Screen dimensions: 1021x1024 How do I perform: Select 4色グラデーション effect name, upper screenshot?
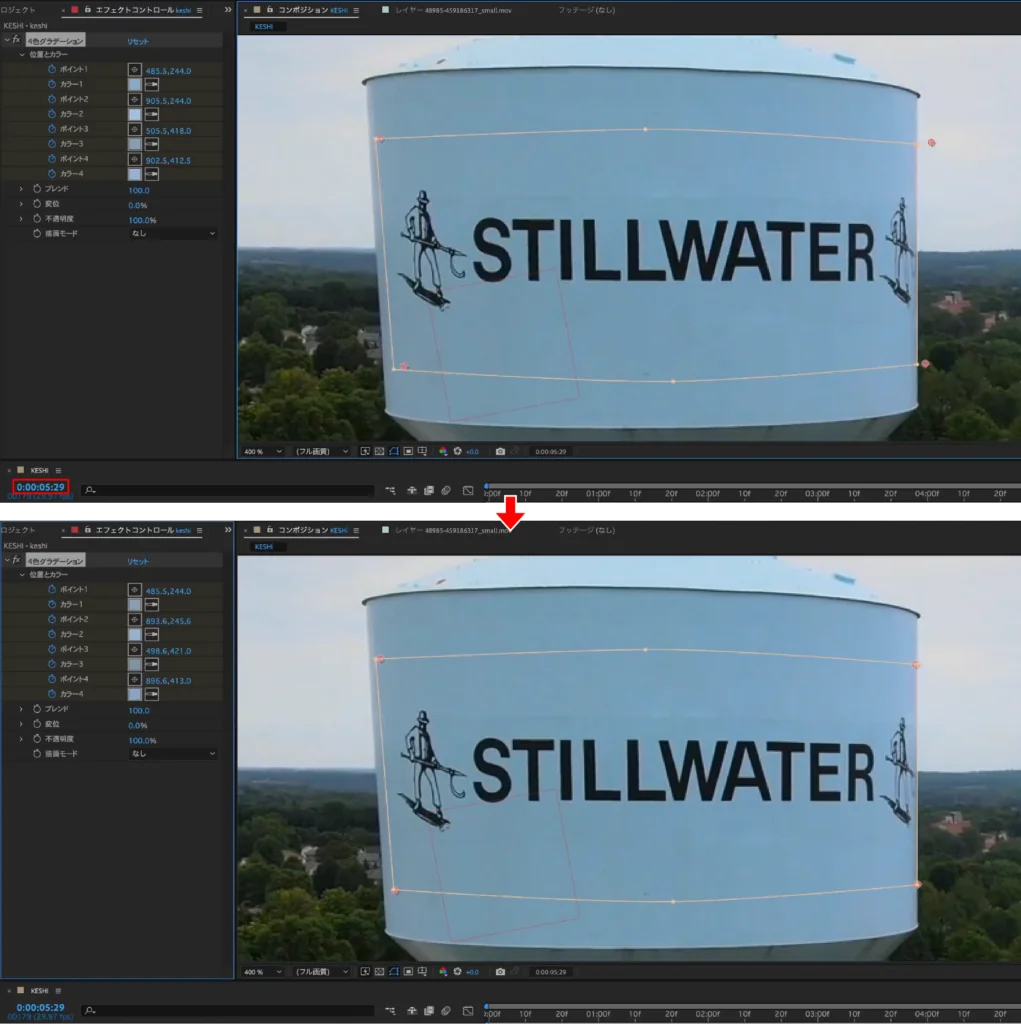(56, 40)
